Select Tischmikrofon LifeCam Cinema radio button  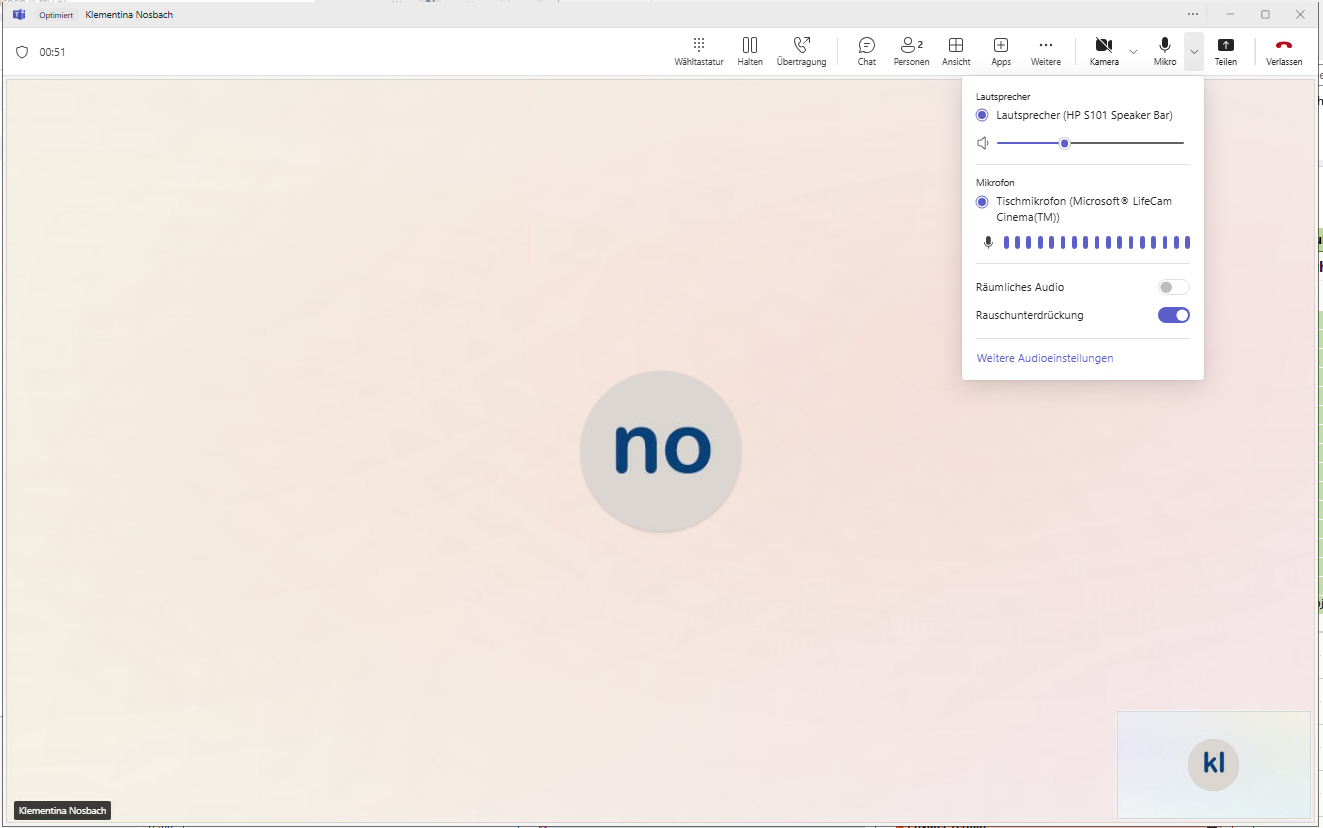point(982,202)
